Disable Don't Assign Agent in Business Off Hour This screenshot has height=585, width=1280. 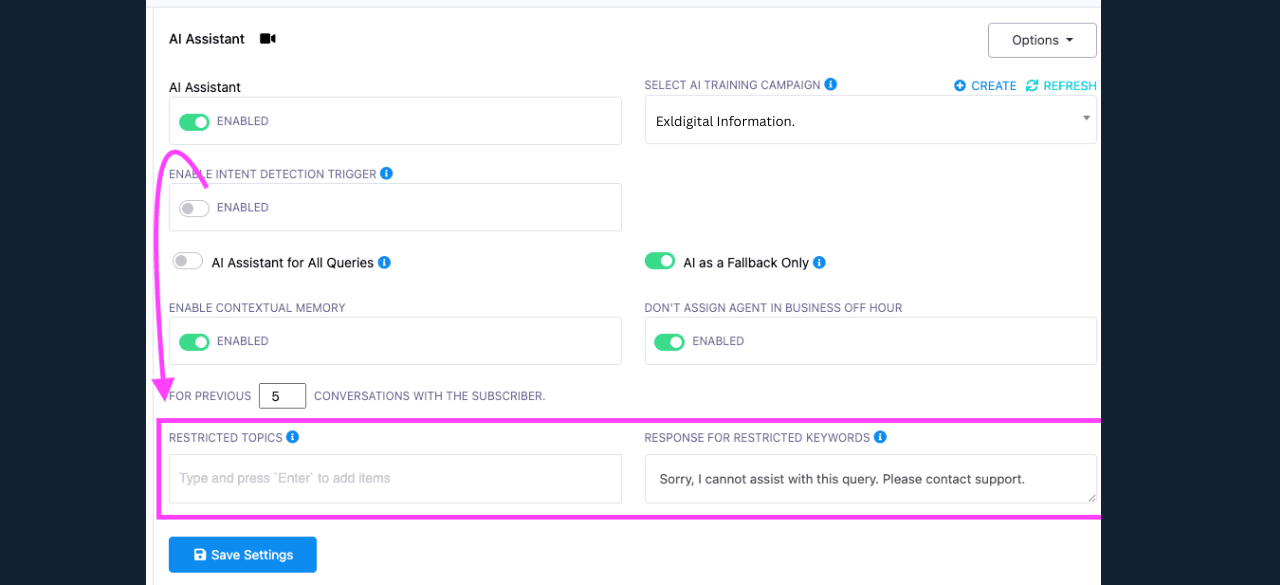point(669,342)
